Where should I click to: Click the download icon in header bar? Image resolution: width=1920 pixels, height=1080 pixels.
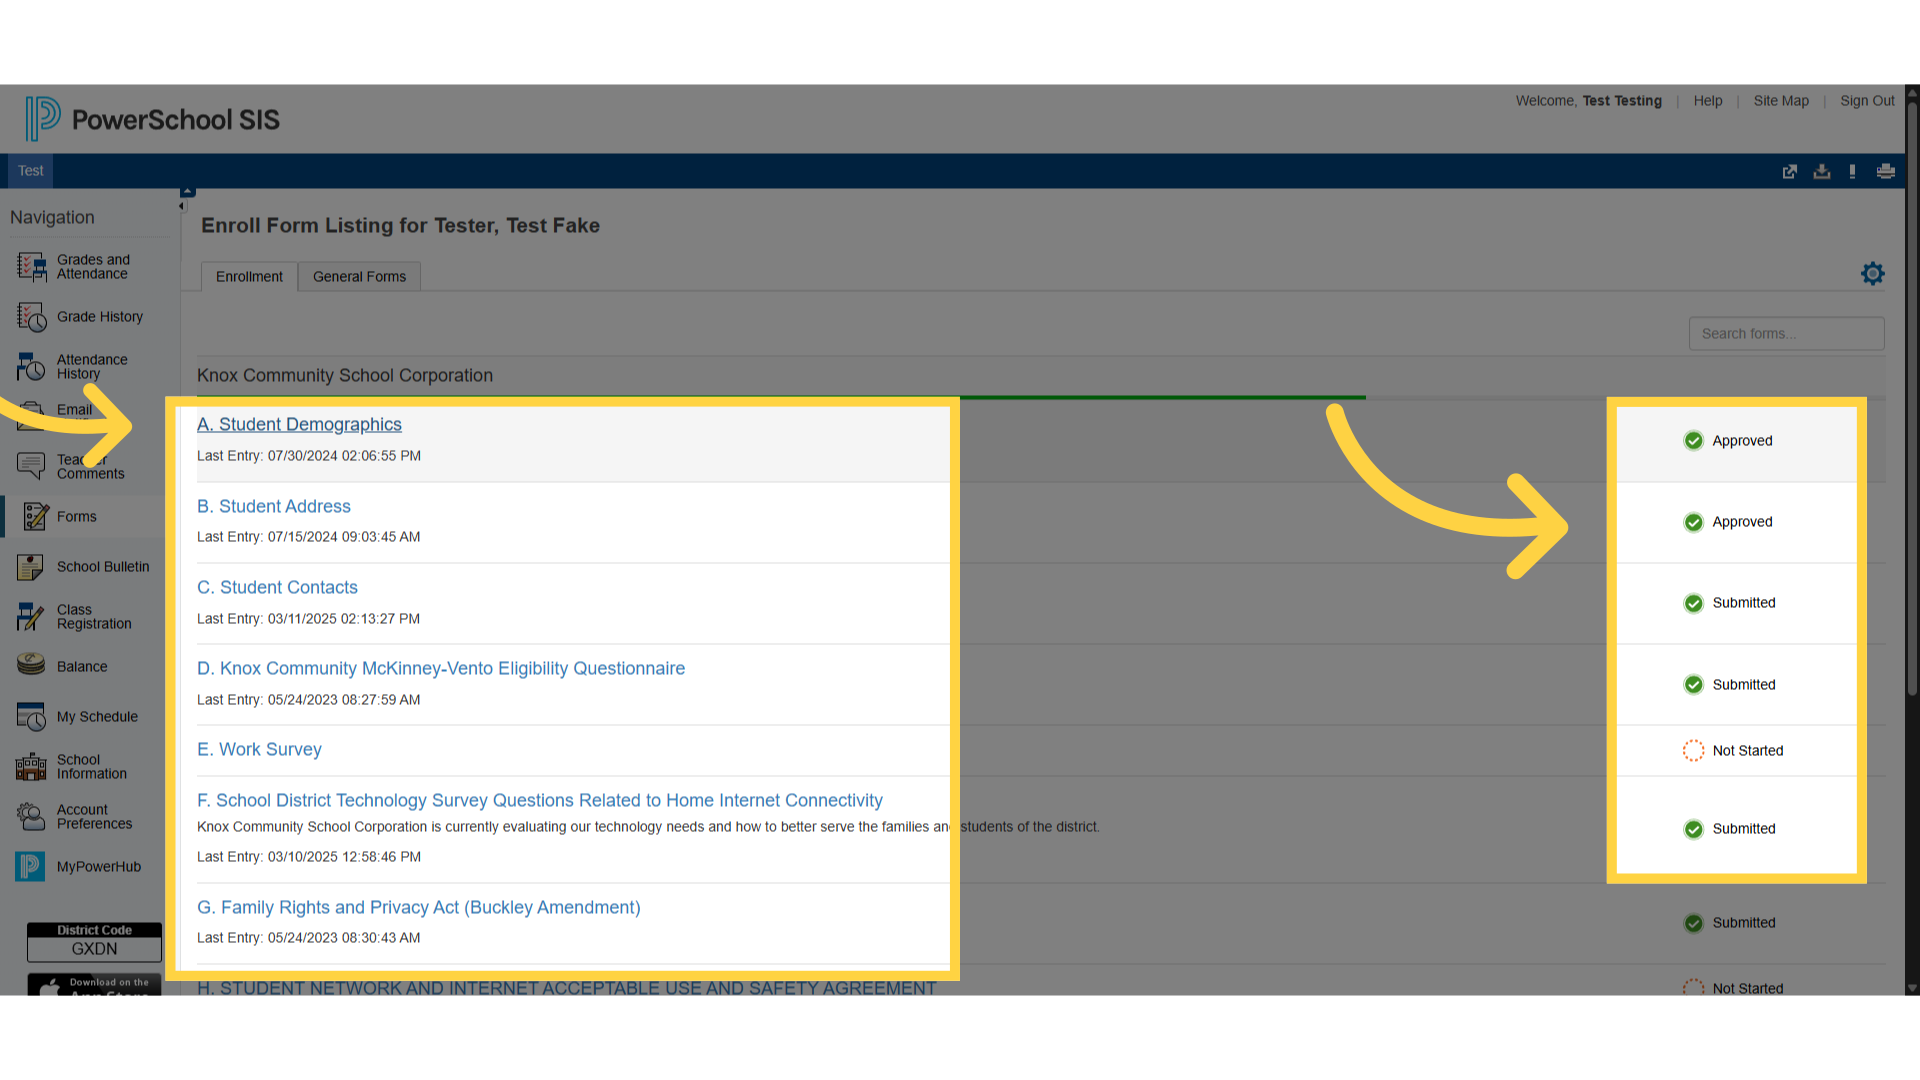(1822, 172)
